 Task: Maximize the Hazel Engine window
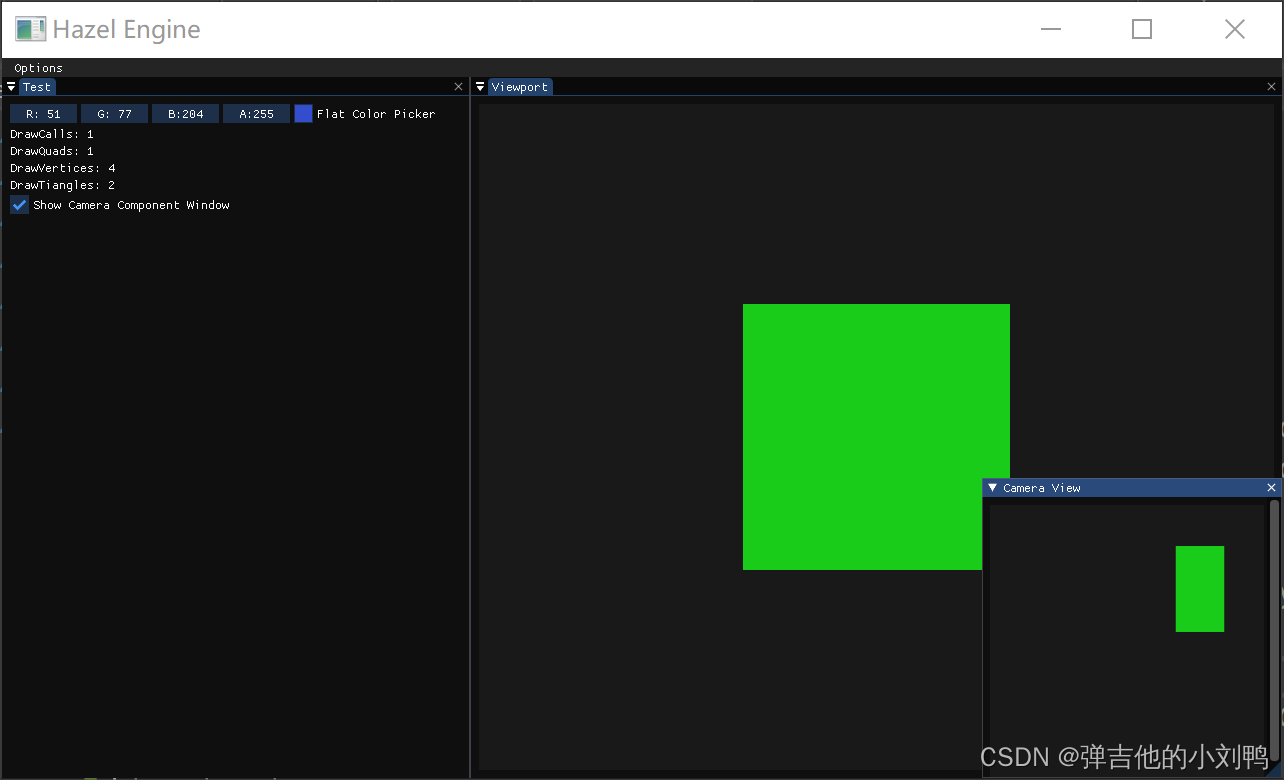pos(1142,29)
